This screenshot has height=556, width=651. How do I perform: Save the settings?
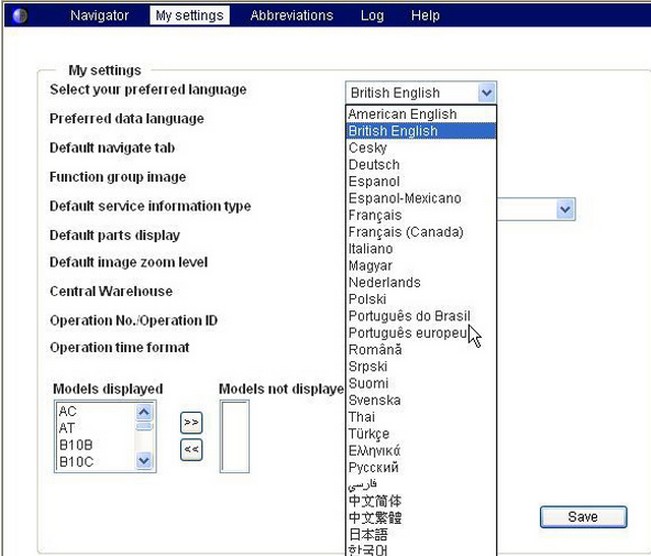click(x=583, y=517)
